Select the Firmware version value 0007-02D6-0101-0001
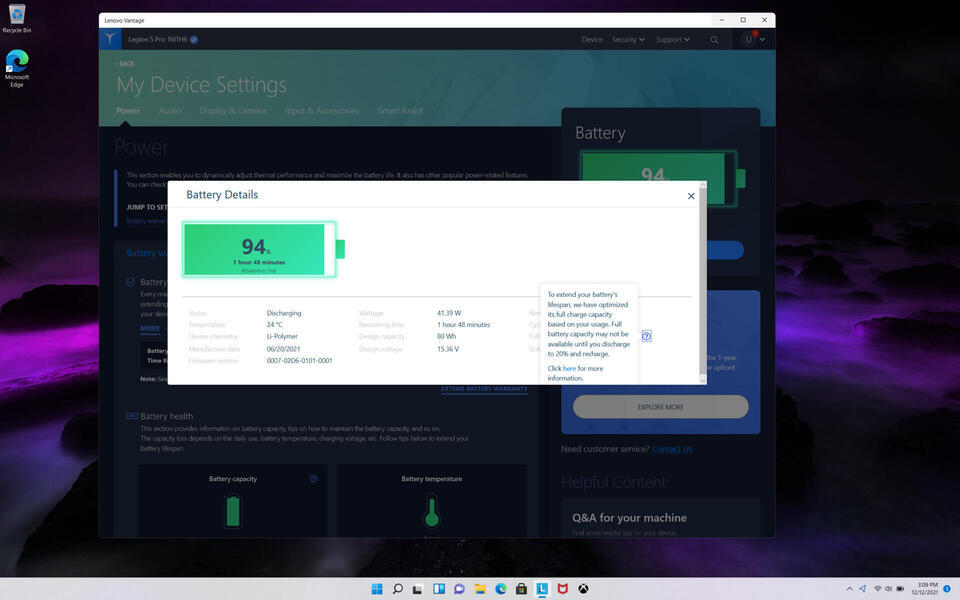 click(x=299, y=361)
